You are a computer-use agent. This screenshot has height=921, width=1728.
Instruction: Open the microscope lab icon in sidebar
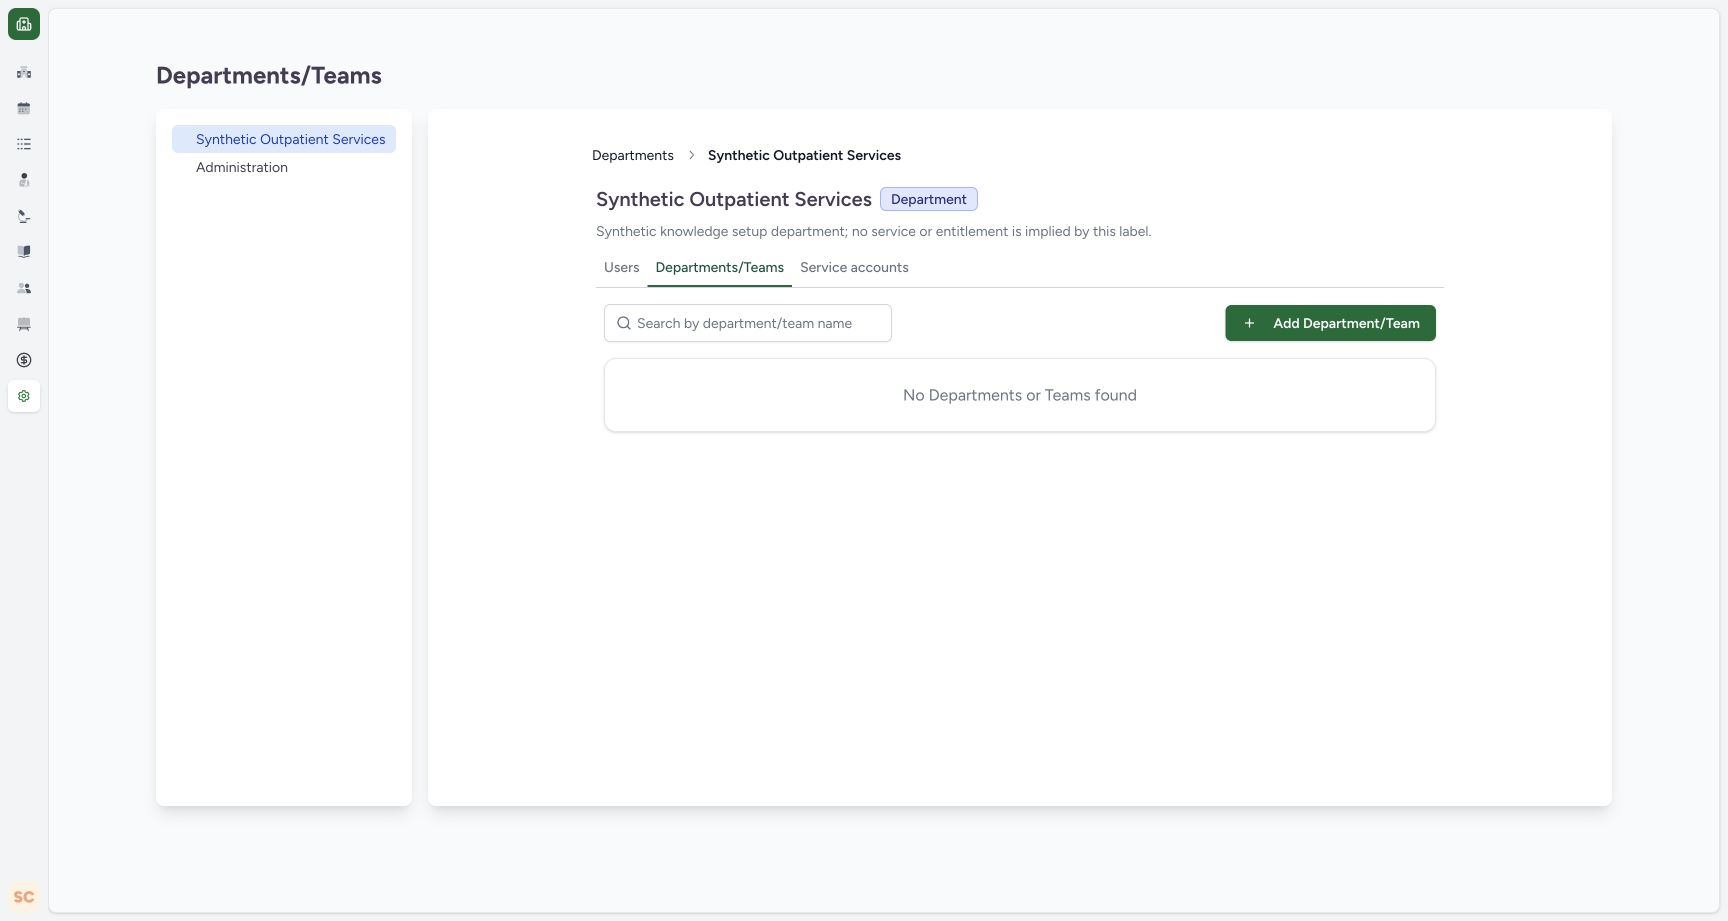click(24, 216)
